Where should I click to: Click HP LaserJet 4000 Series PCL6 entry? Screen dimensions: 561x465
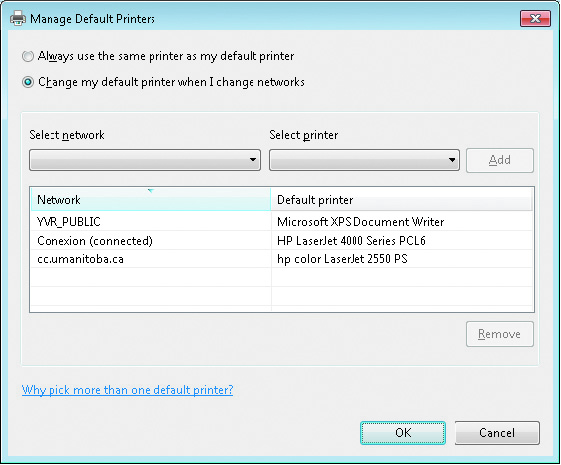351,241
